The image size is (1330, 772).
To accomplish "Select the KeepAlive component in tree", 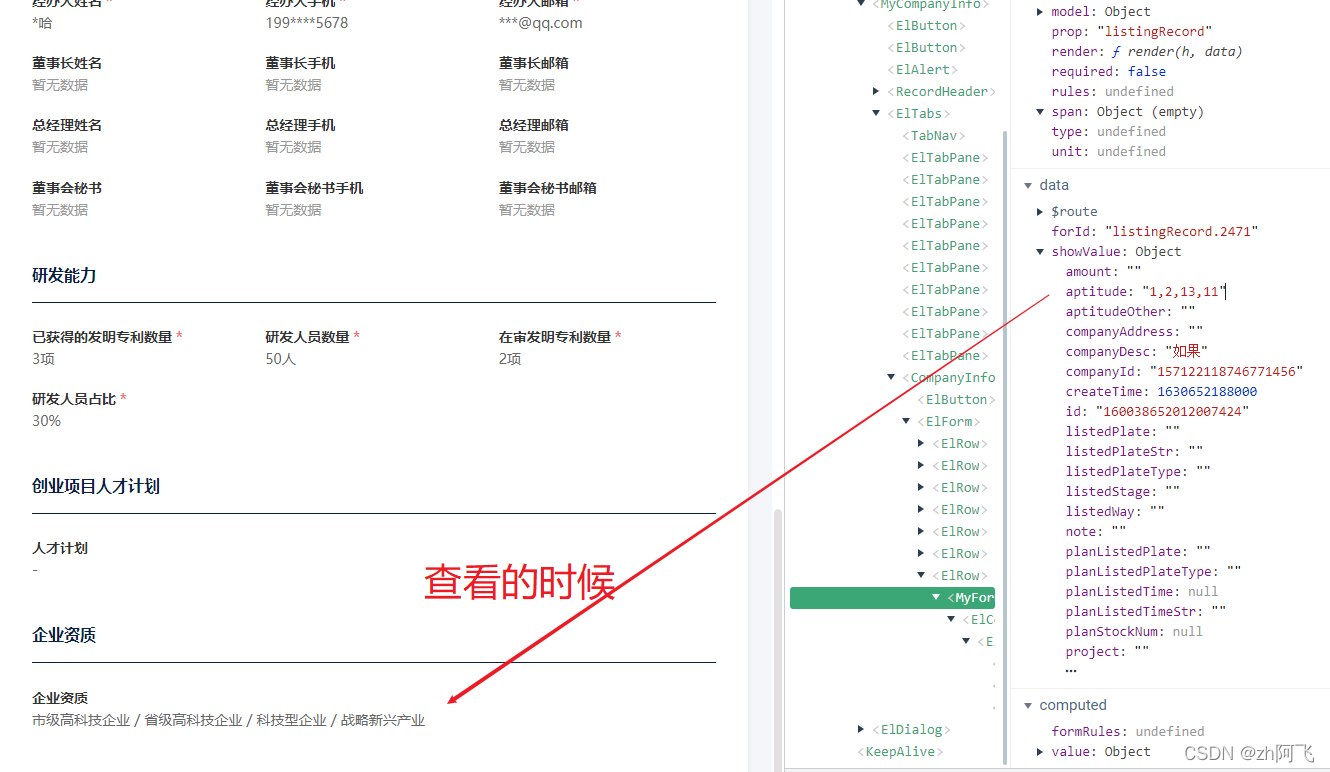I will (900, 751).
